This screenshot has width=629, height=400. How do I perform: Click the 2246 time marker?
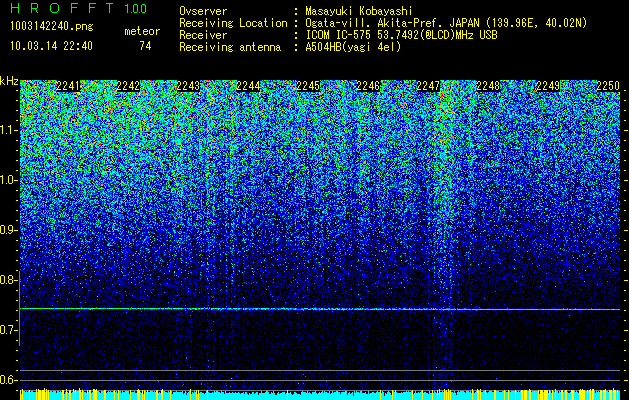pyautogui.click(x=368, y=86)
